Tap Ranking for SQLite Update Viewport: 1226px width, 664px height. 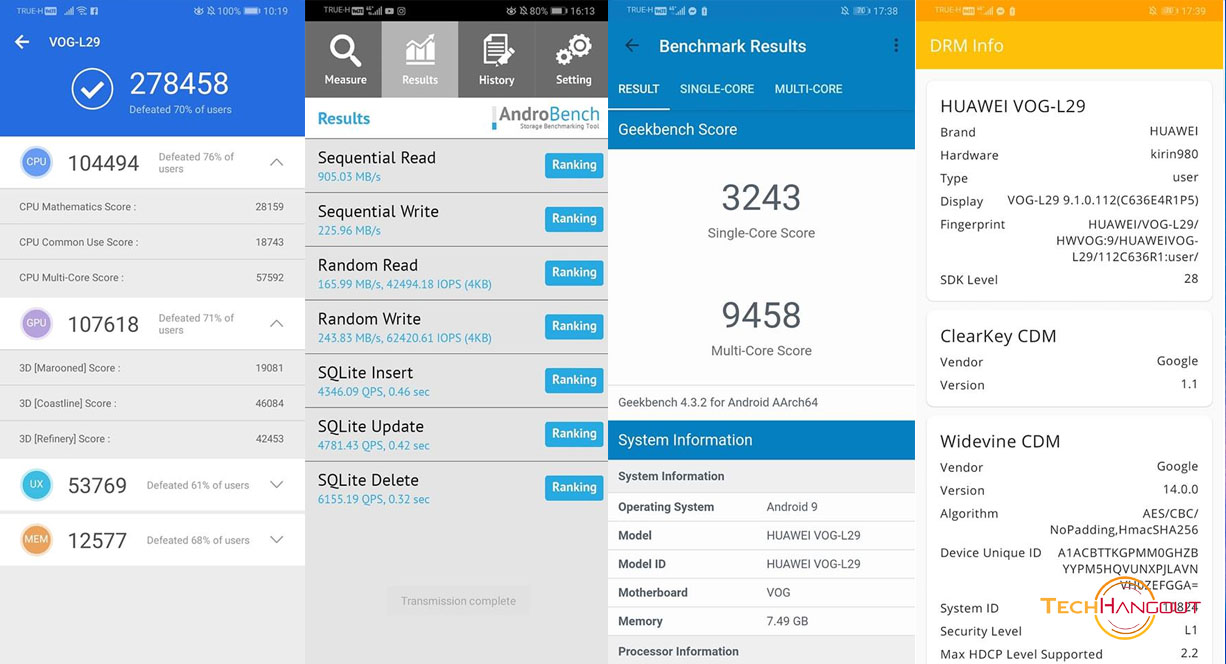click(x=574, y=434)
